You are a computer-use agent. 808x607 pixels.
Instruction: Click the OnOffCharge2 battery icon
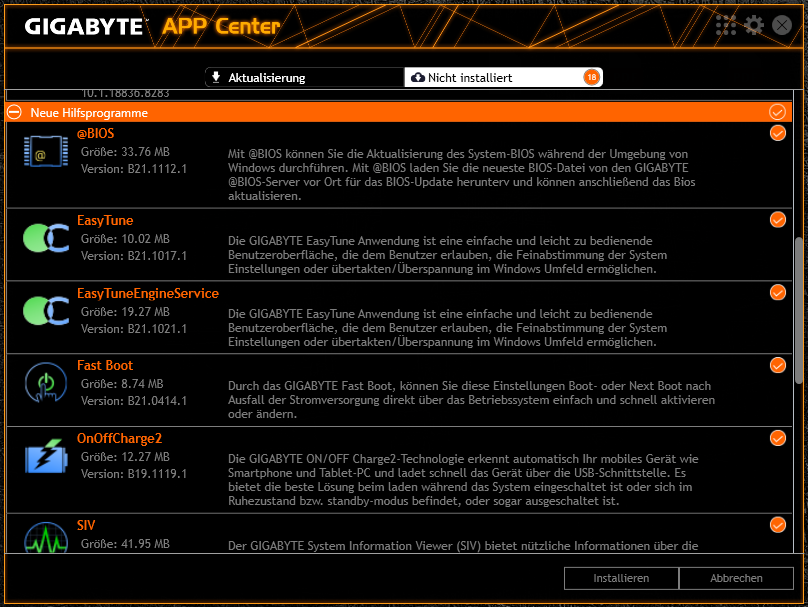tap(46, 456)
